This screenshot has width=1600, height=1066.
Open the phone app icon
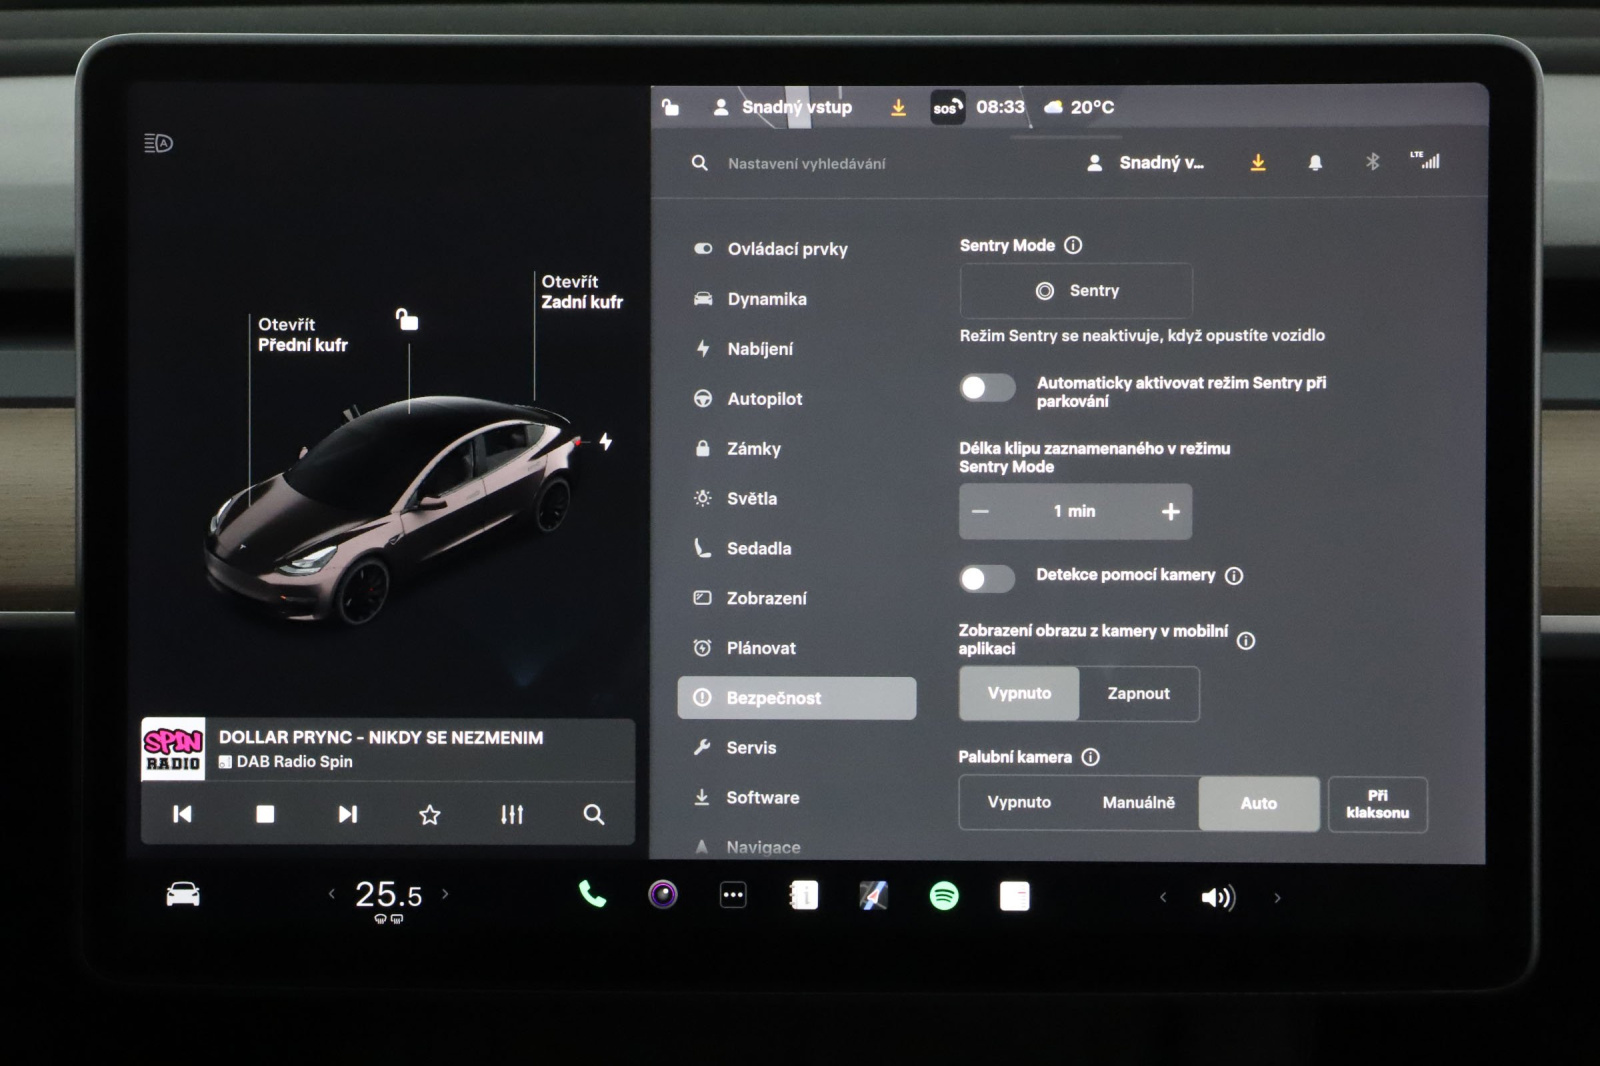point(592,895)
